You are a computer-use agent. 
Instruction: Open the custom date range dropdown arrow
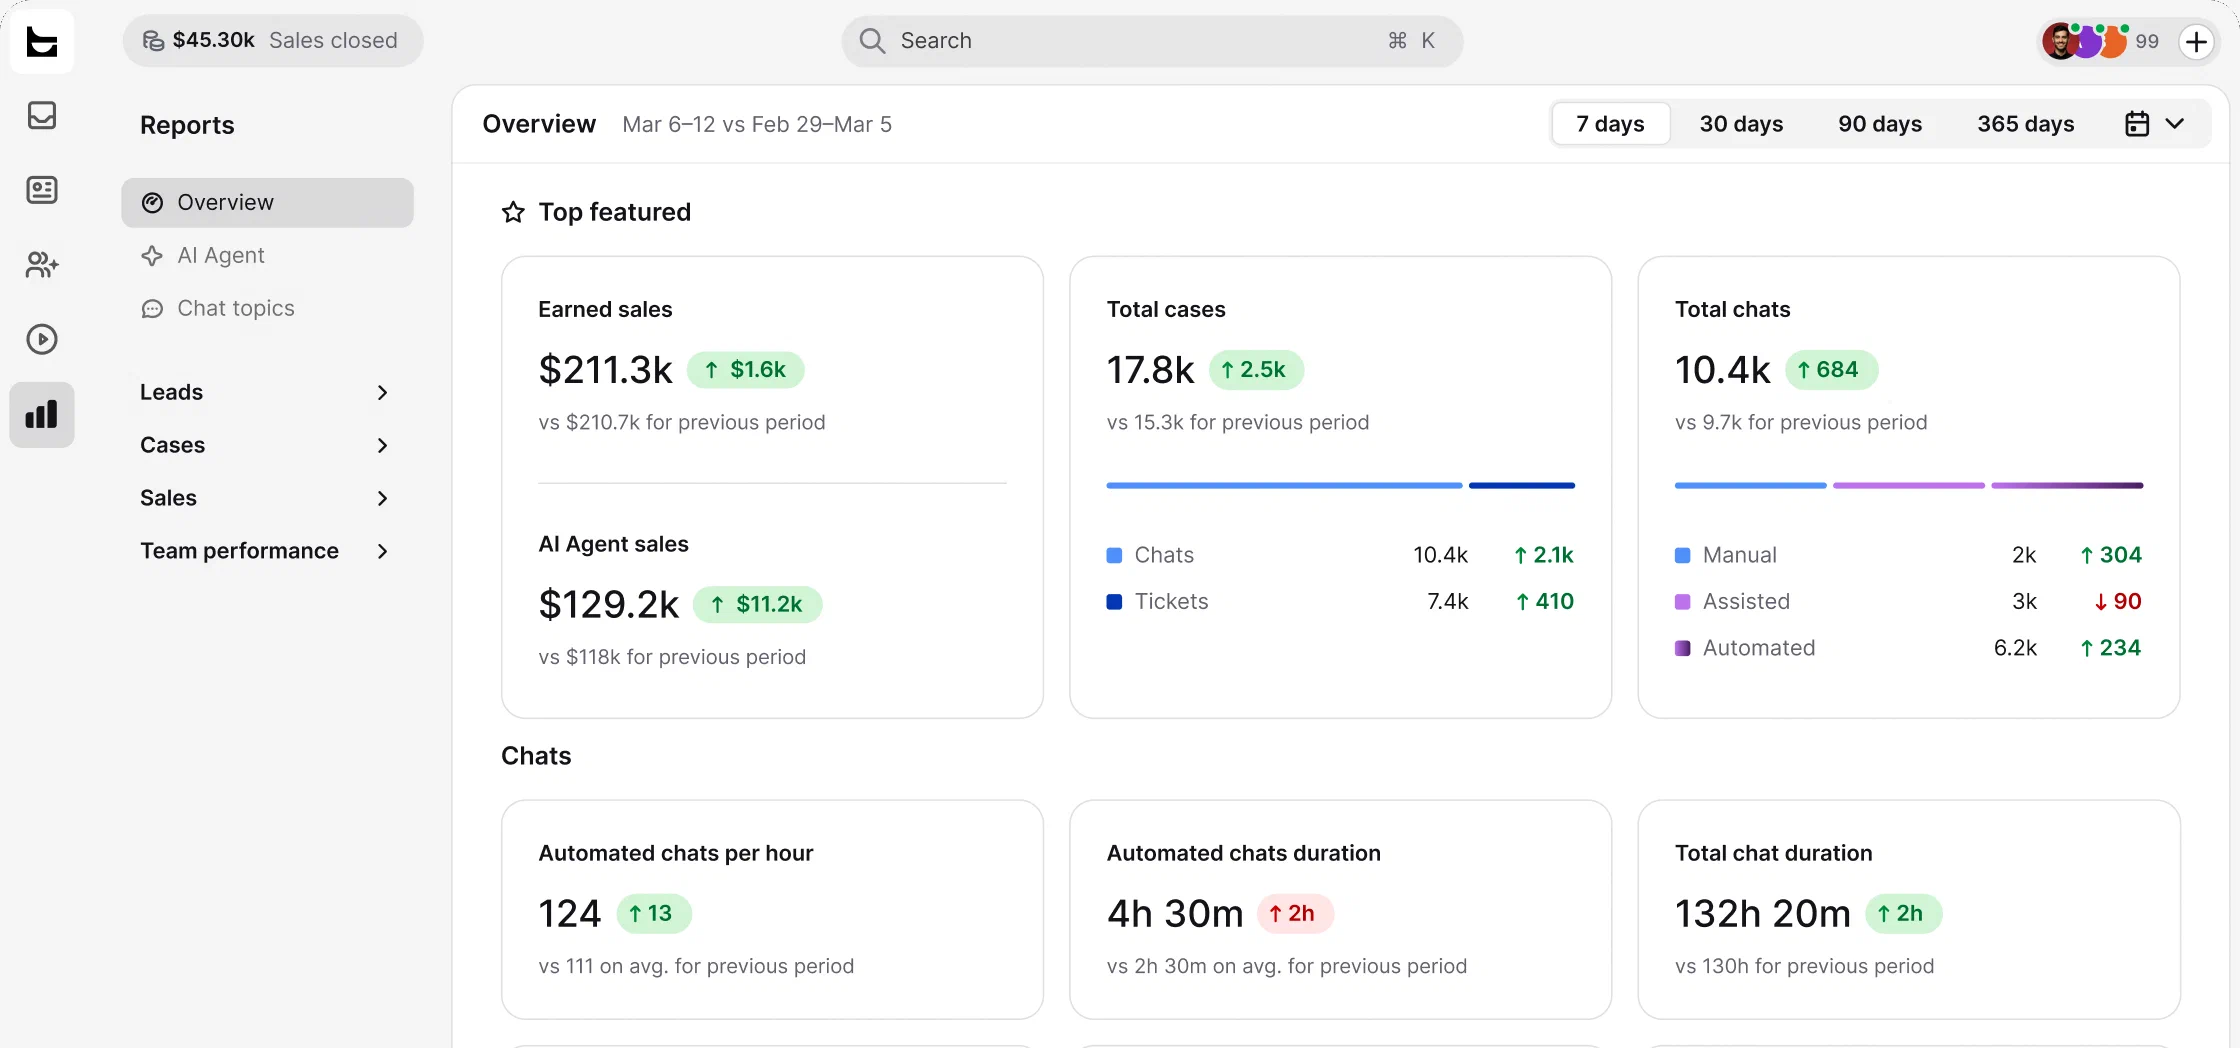2175,124
